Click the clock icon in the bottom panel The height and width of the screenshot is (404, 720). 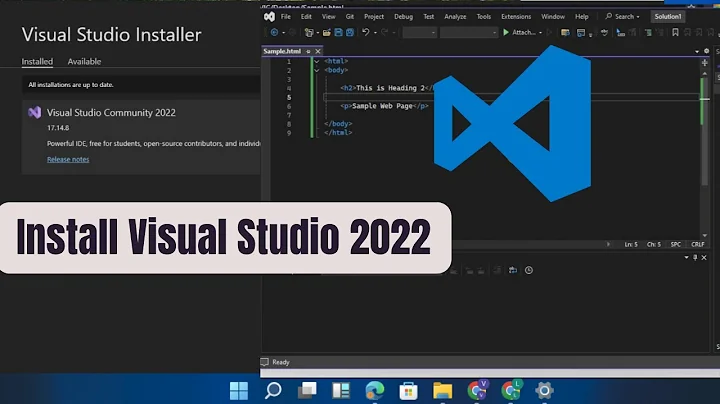(529, 270)
